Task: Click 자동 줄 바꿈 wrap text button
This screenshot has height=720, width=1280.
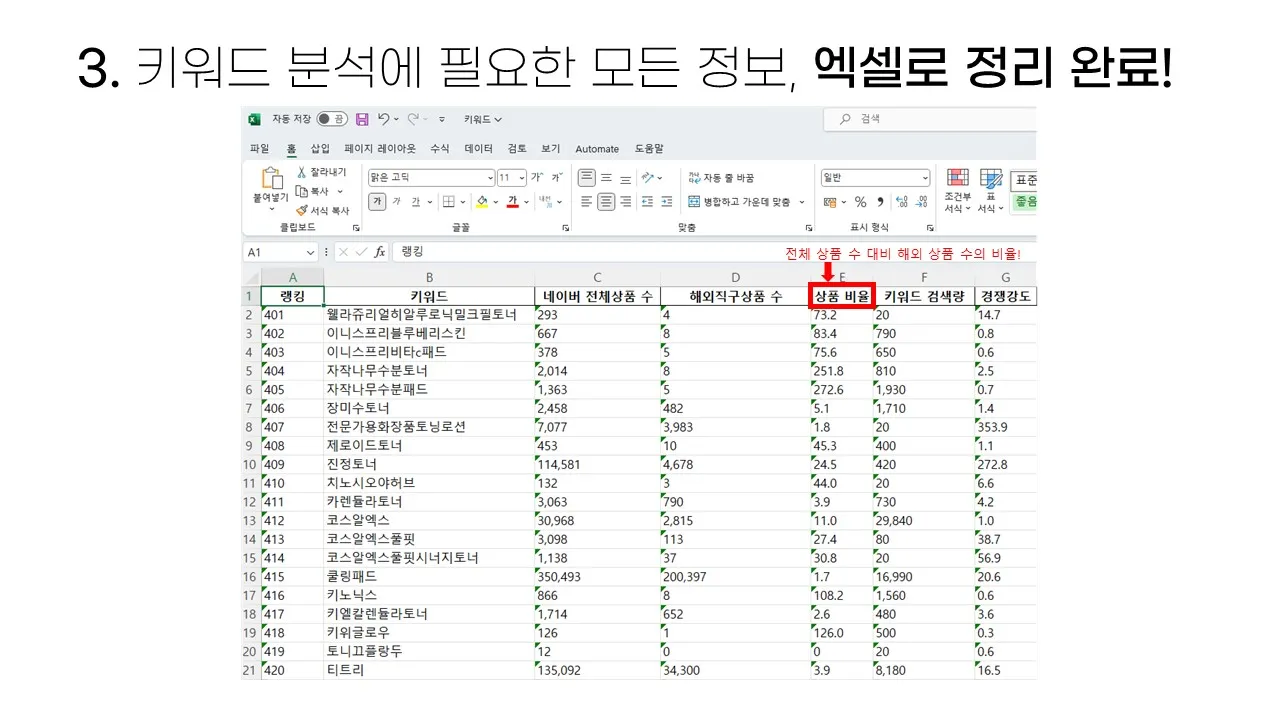Action: pos(722,178)
